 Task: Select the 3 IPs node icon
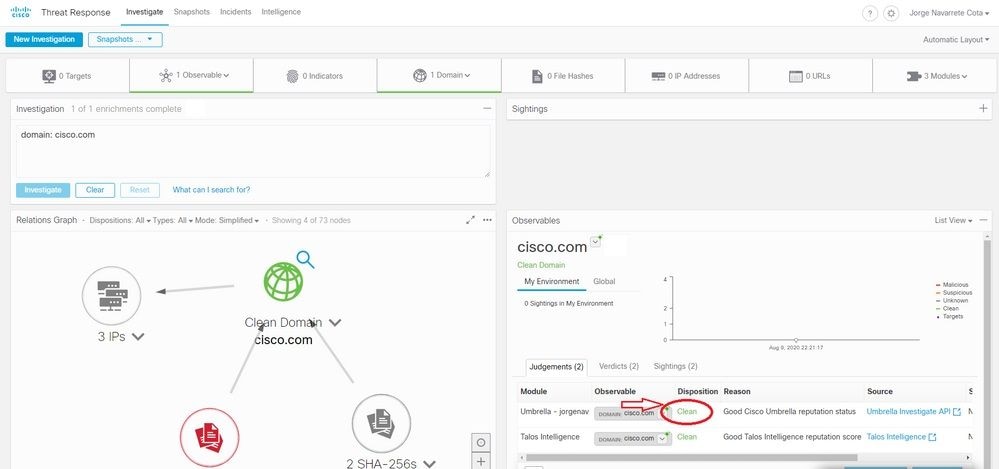pos(111,296)
